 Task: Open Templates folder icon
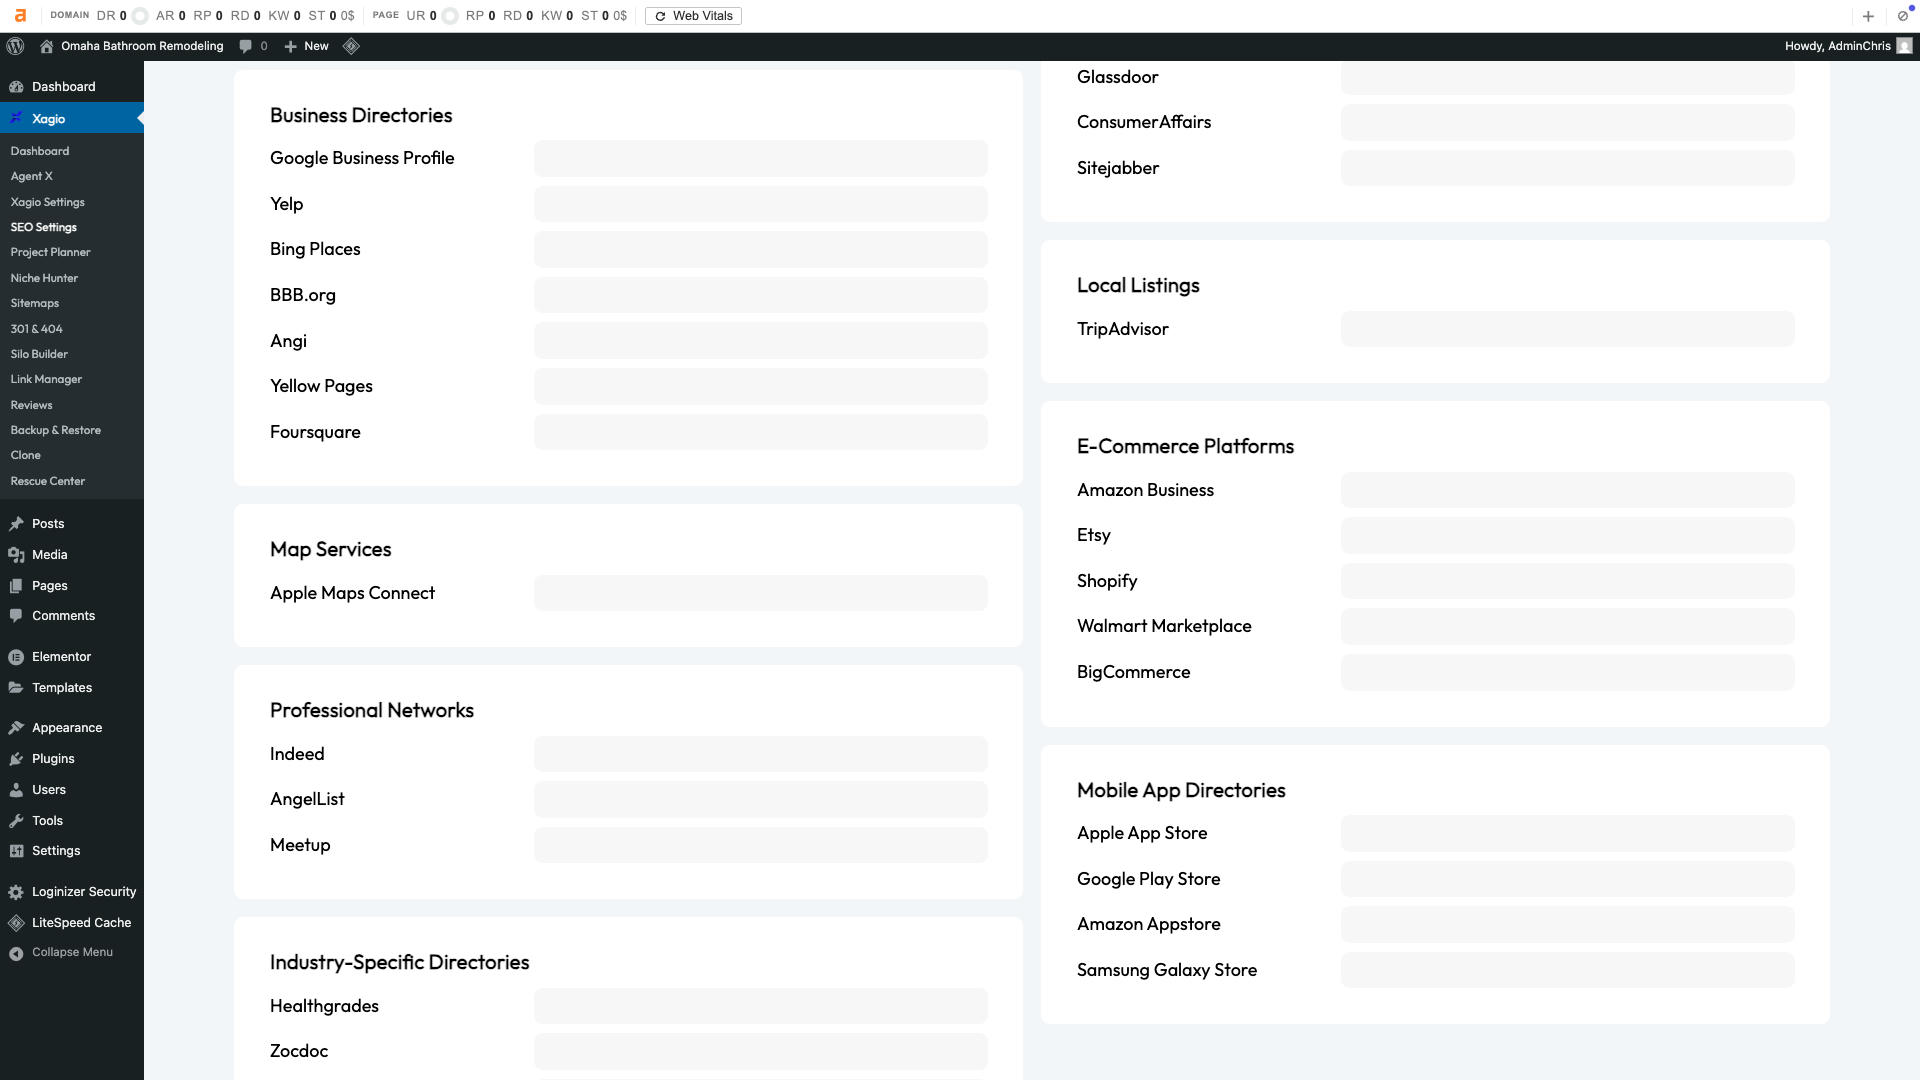(16, 688)
